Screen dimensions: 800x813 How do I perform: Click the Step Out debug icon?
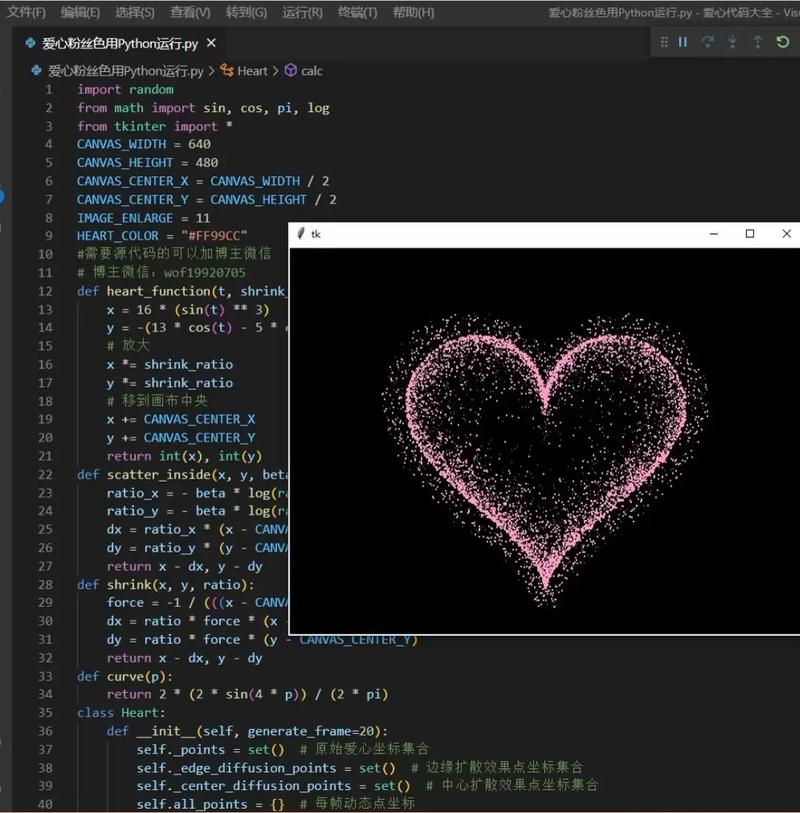coord(757,41)
